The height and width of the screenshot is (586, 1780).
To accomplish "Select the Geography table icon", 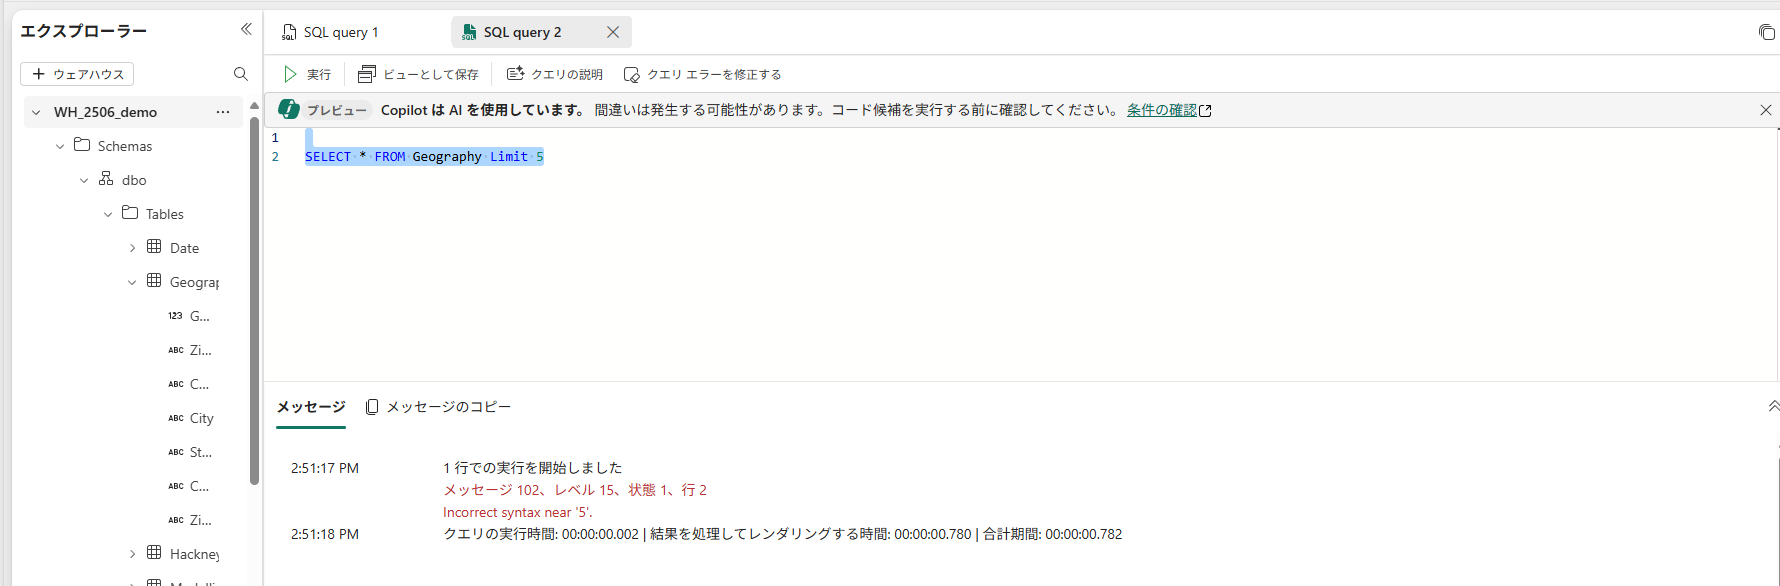I will click(154, 281).
